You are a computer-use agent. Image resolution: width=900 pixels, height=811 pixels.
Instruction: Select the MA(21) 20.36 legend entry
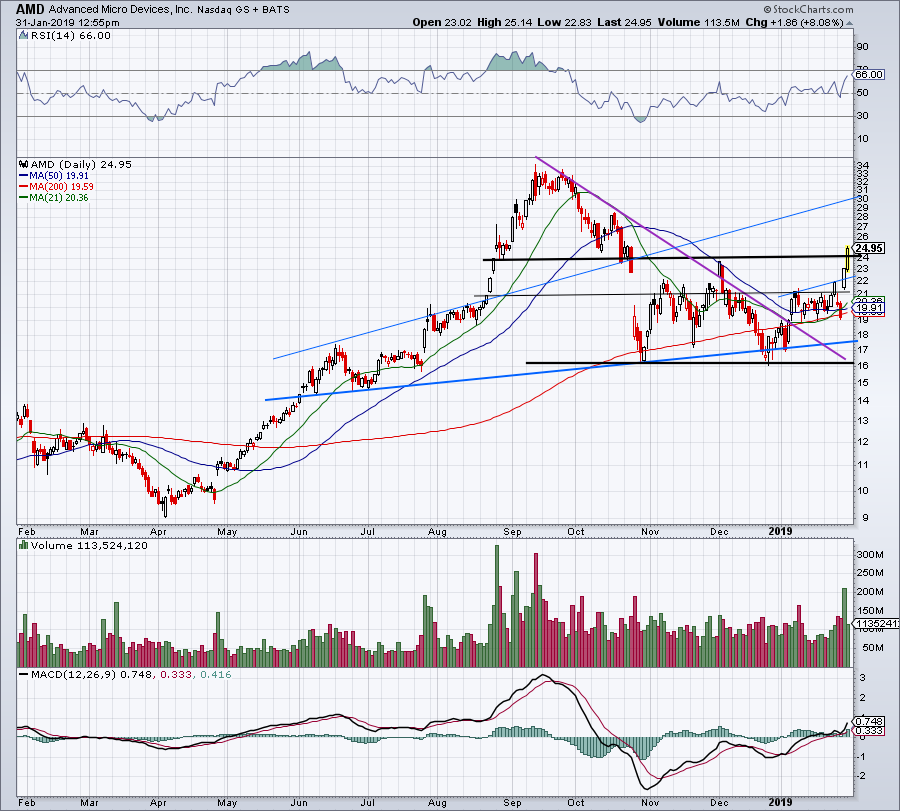(x=54, y=197)
